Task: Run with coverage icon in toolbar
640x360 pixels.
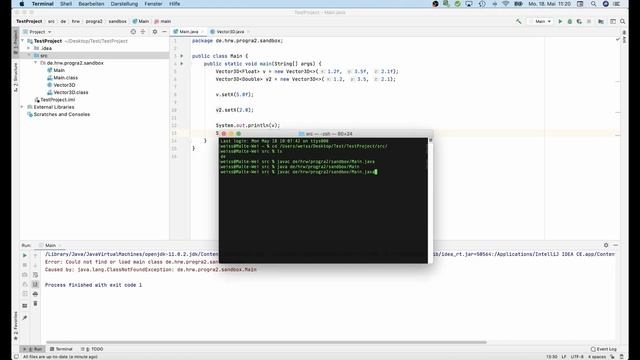Action: tap(579, 21)
